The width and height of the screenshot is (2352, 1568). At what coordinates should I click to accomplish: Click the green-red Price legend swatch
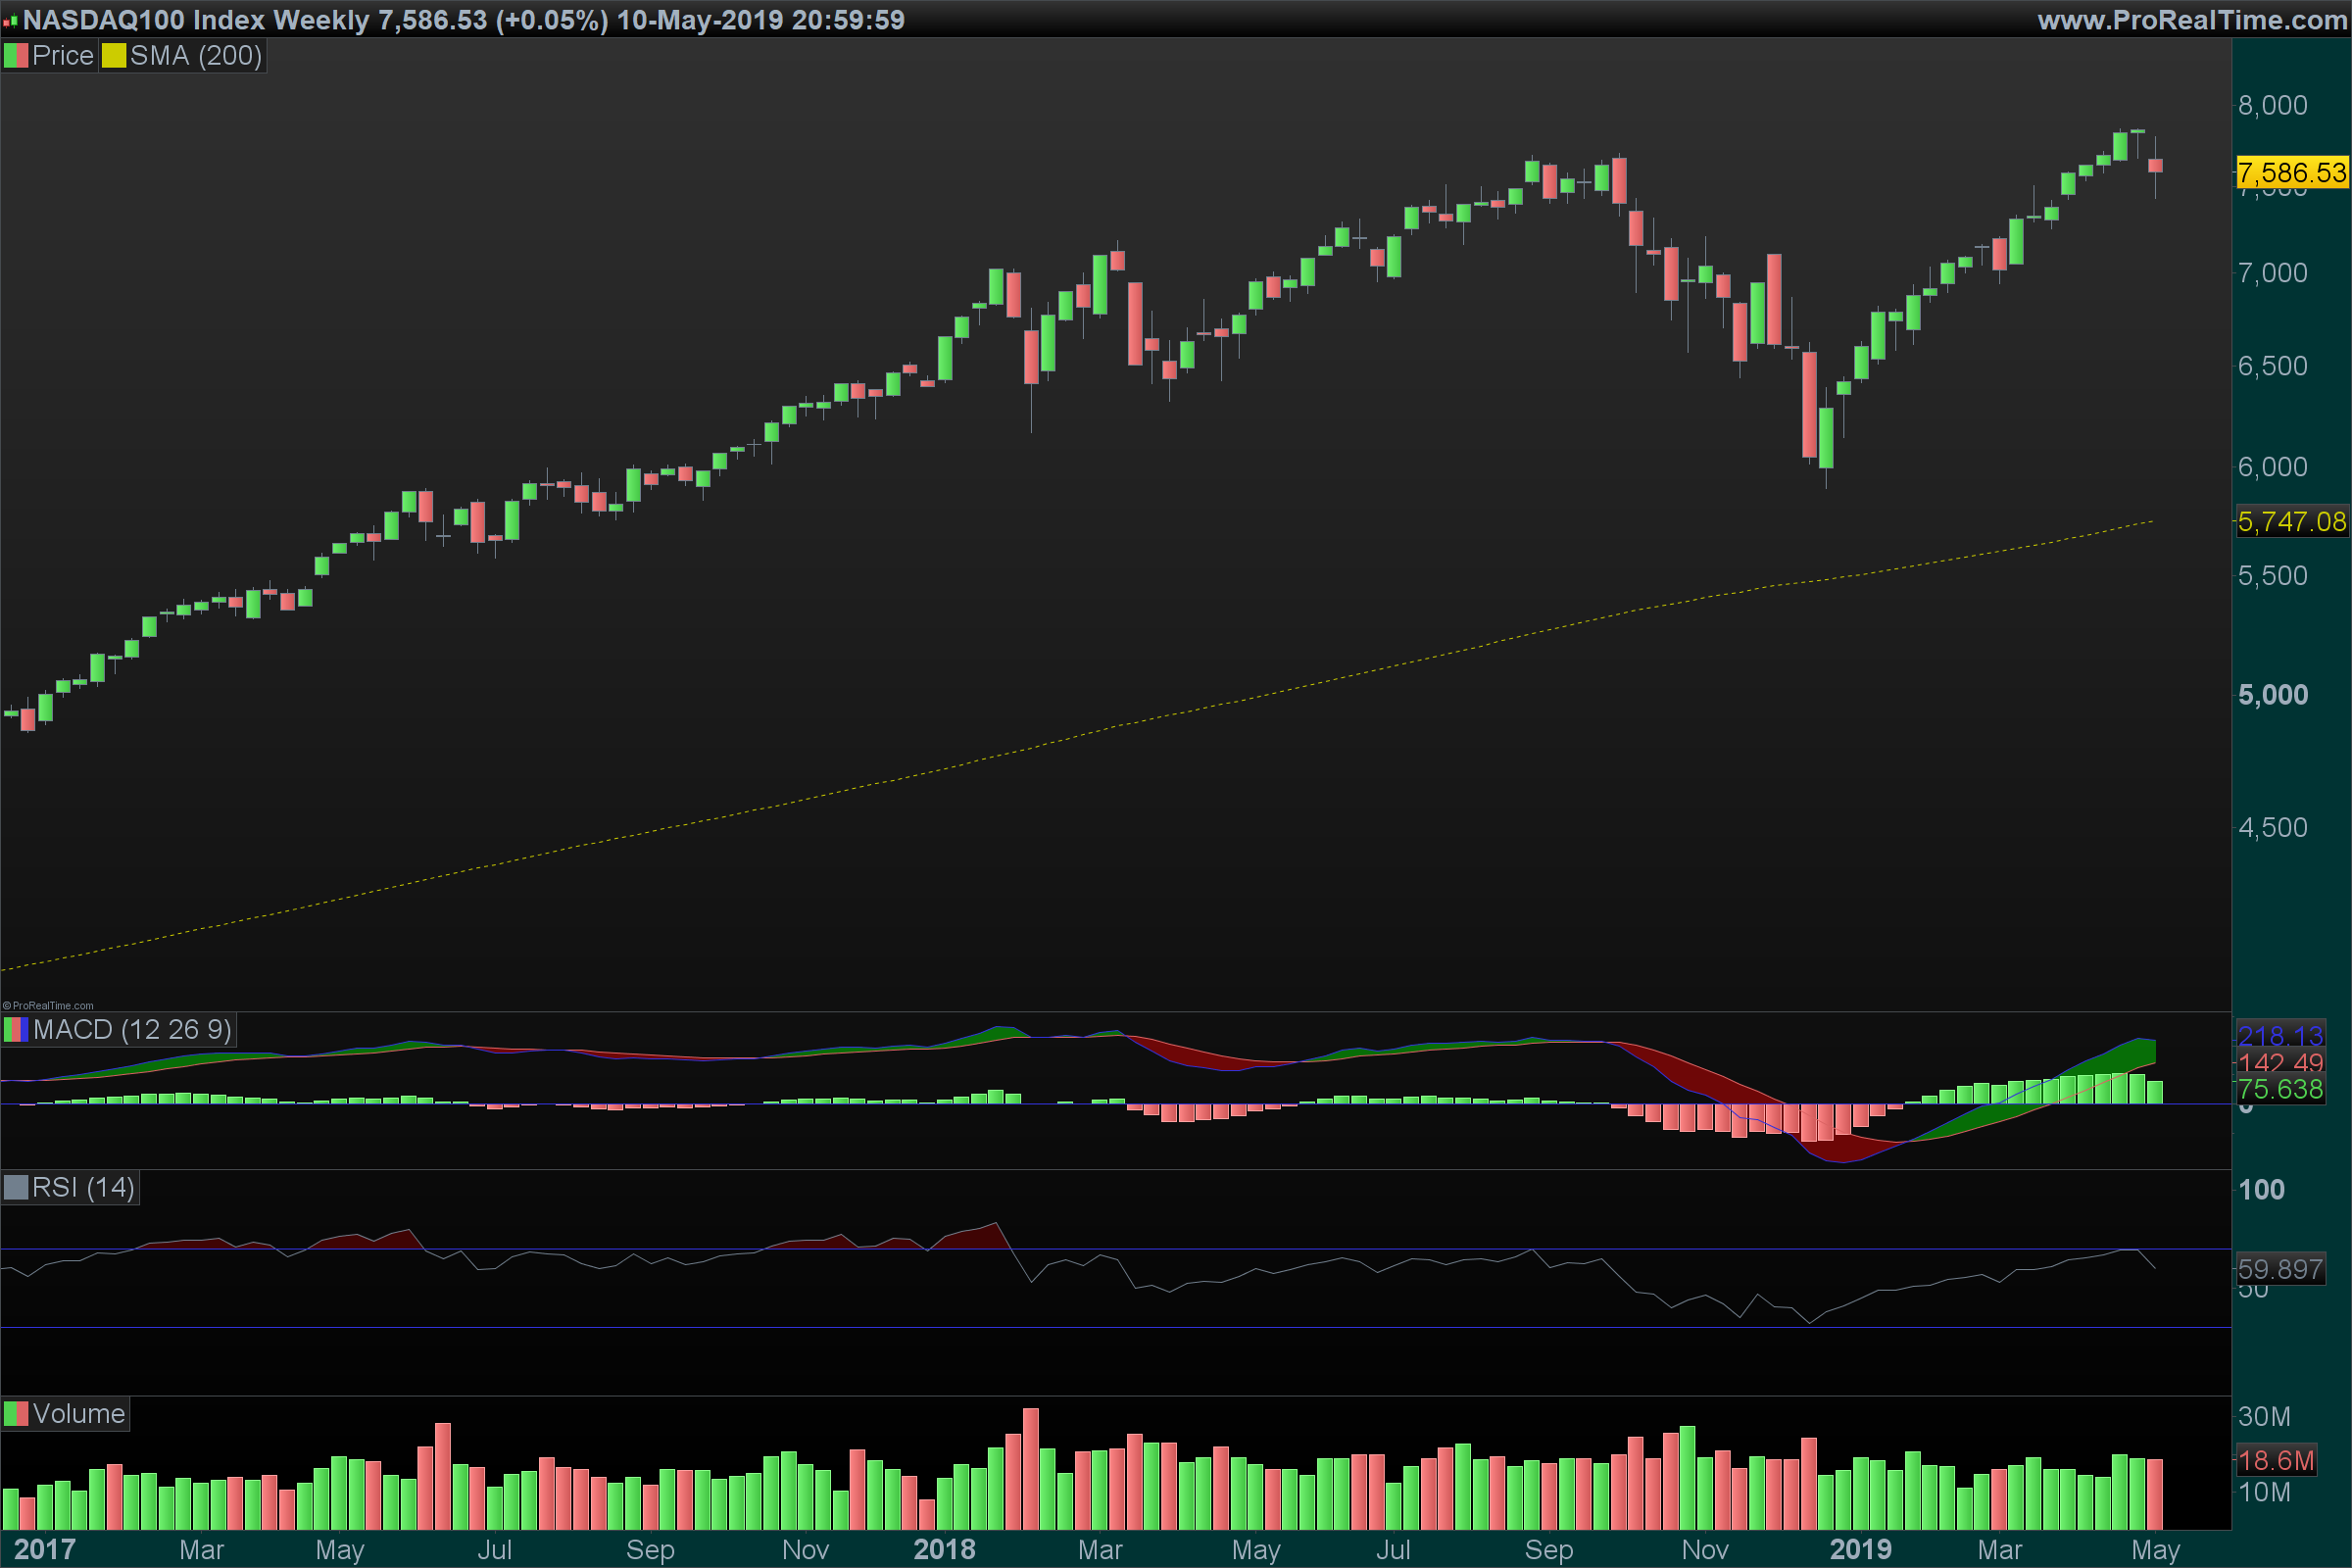[16, 56]
